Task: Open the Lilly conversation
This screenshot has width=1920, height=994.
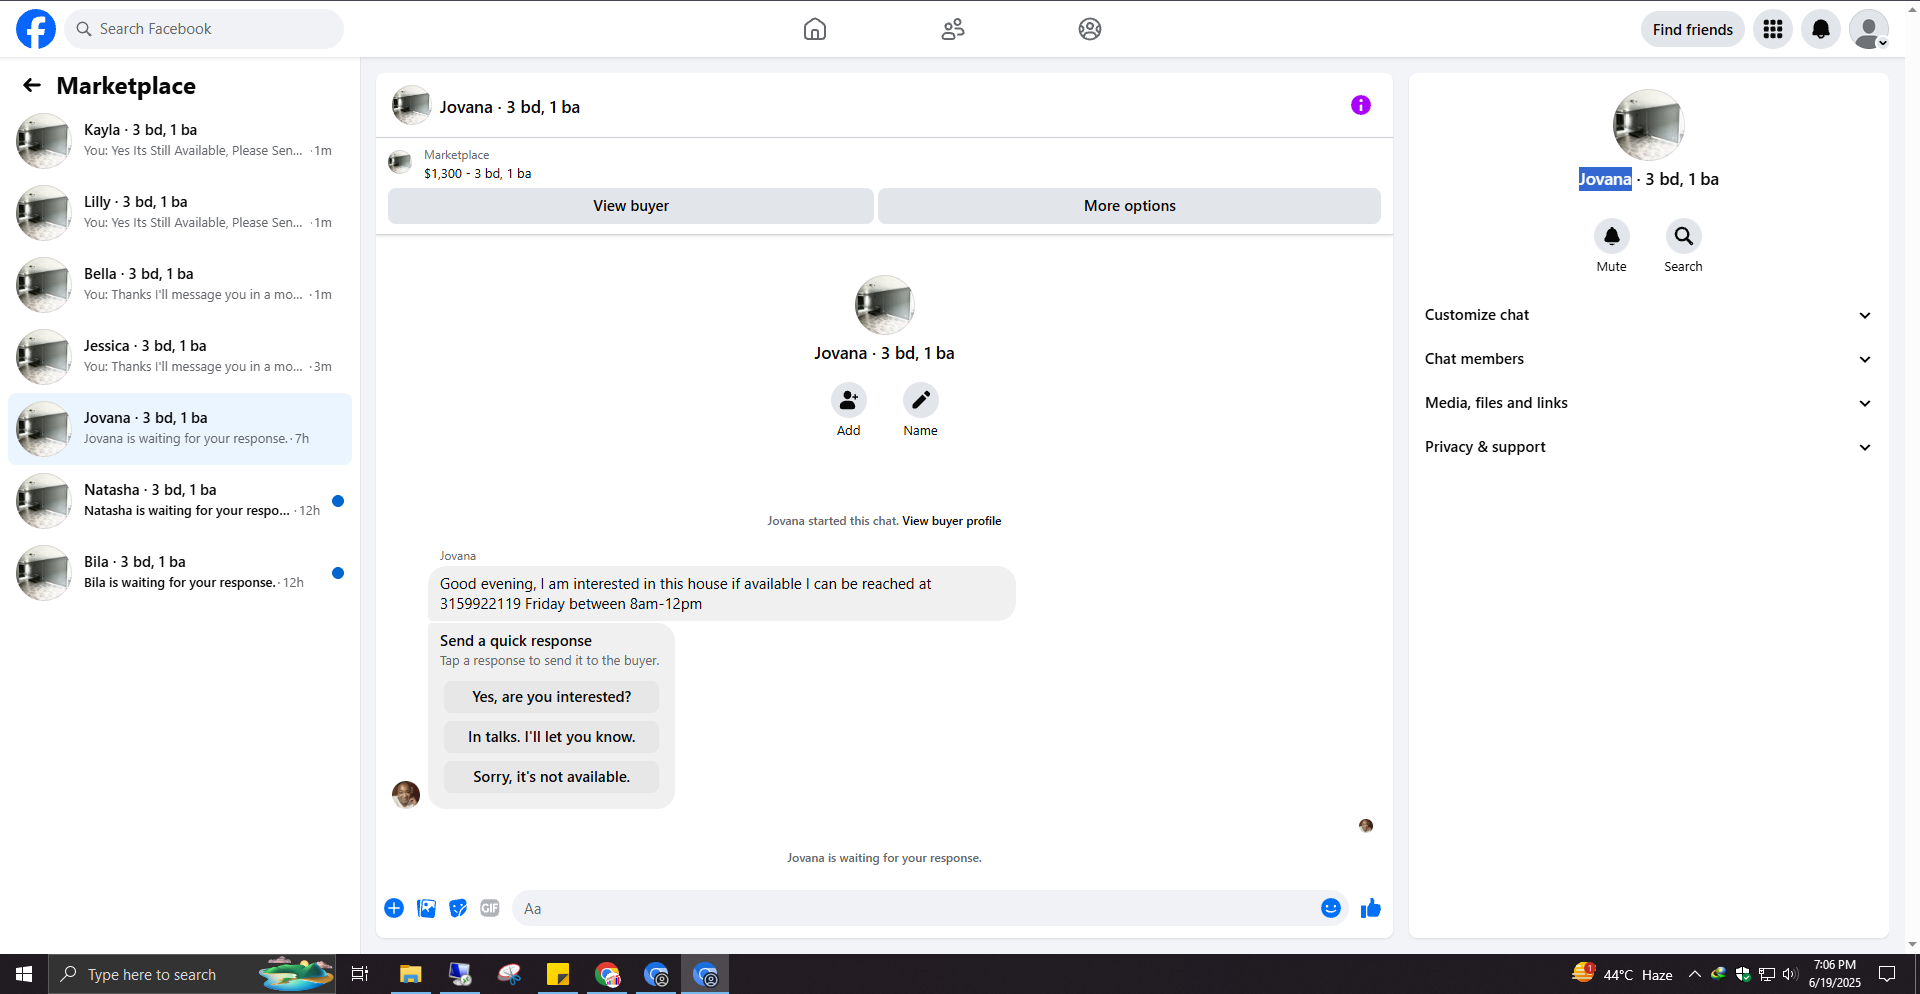Action: point(180,213)
